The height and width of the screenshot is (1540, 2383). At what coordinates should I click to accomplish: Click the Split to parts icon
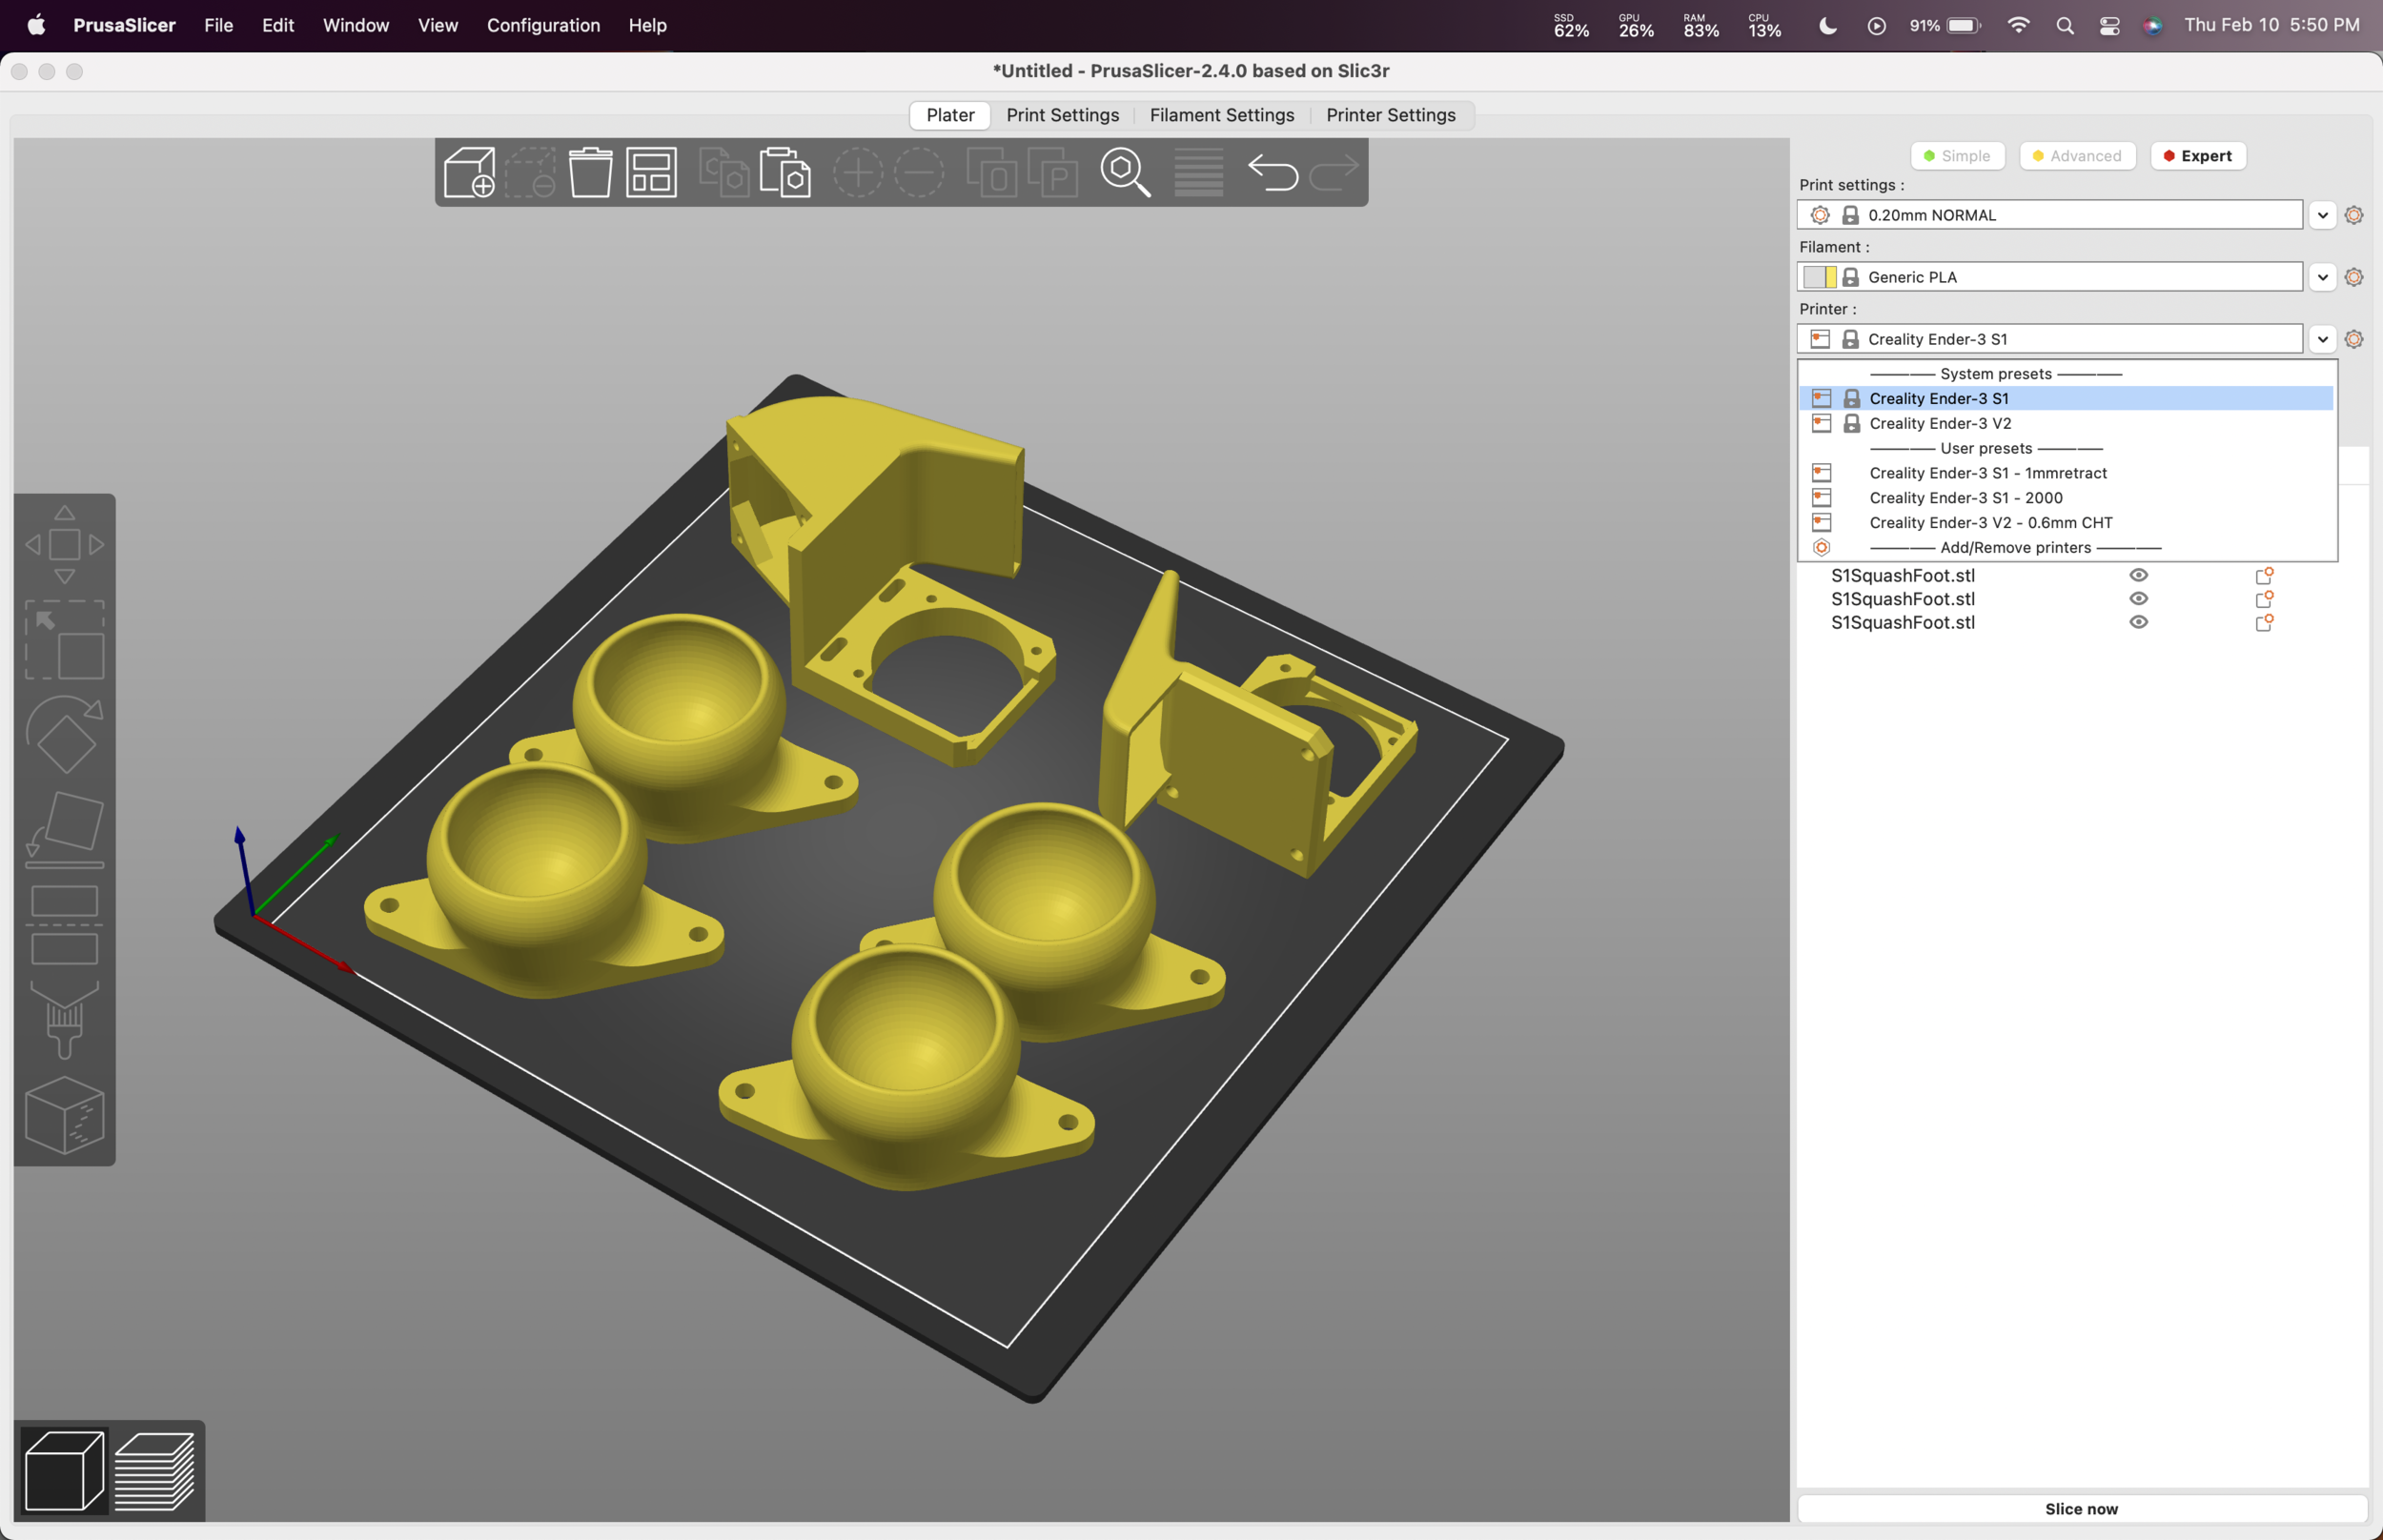tap(1053, 172)
